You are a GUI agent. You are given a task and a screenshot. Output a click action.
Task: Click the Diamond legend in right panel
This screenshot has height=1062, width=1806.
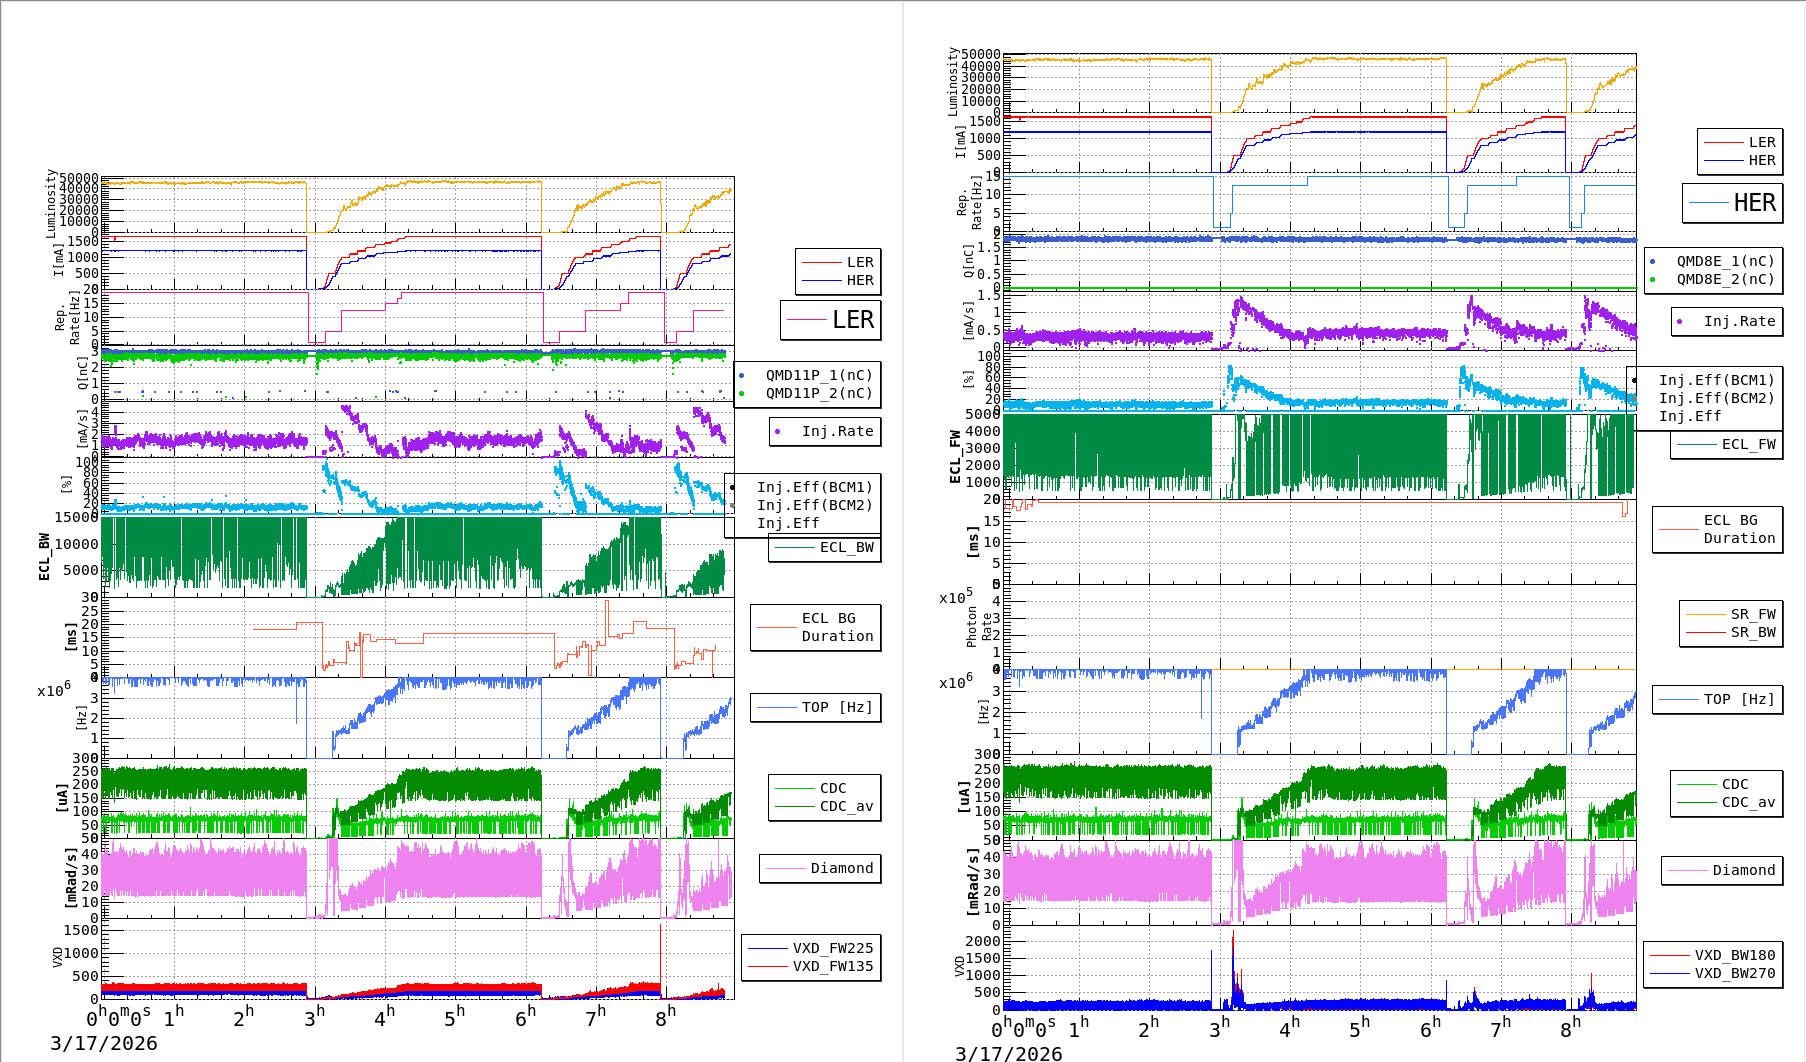[1722, 870]
